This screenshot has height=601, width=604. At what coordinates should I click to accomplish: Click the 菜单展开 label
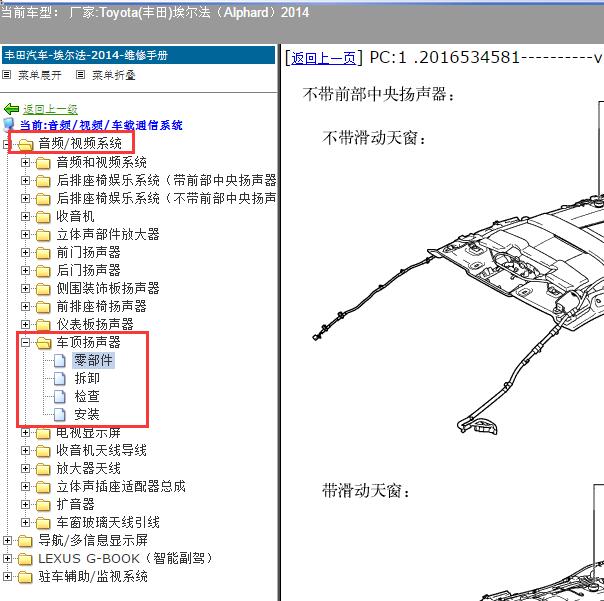coord(40,75)
